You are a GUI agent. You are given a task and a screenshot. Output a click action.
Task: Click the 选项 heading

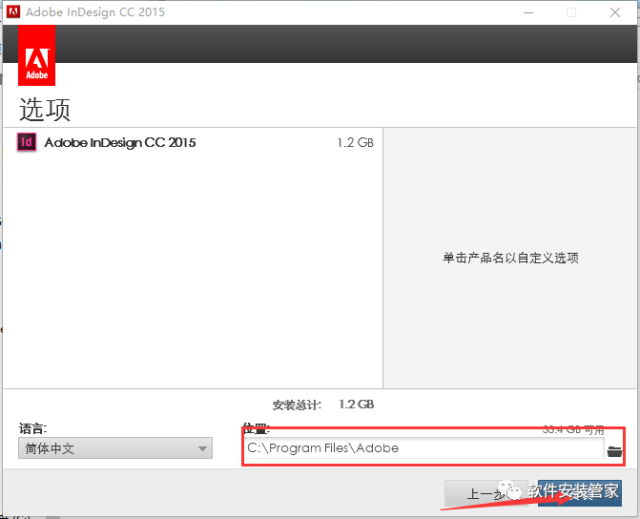click(45, 109)
